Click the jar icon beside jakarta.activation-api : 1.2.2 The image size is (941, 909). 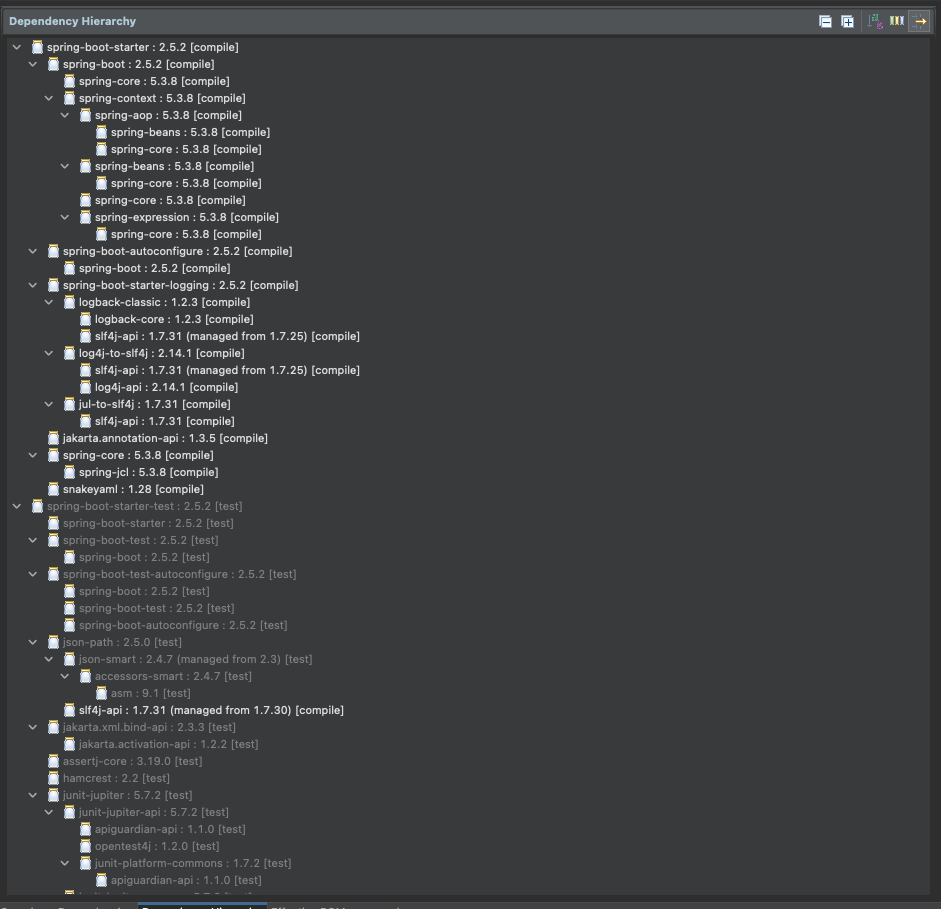(x=70, y=745)
